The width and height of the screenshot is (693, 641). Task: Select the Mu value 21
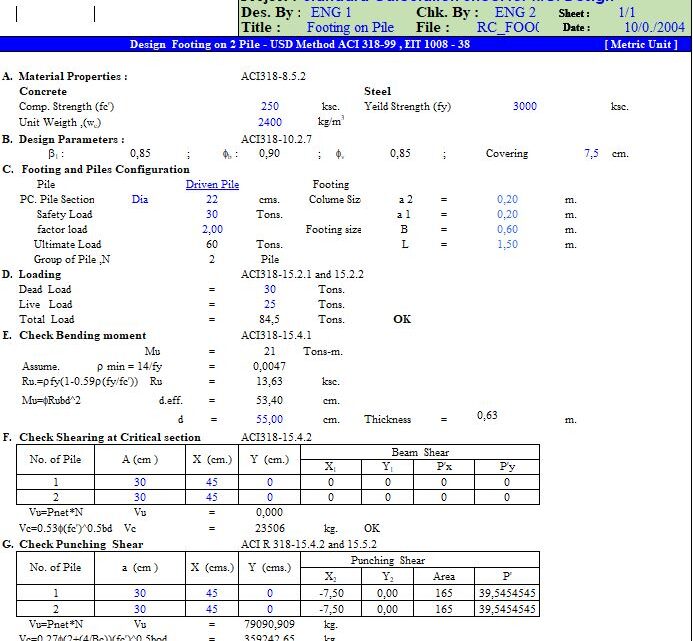click(x=270, y=351)
